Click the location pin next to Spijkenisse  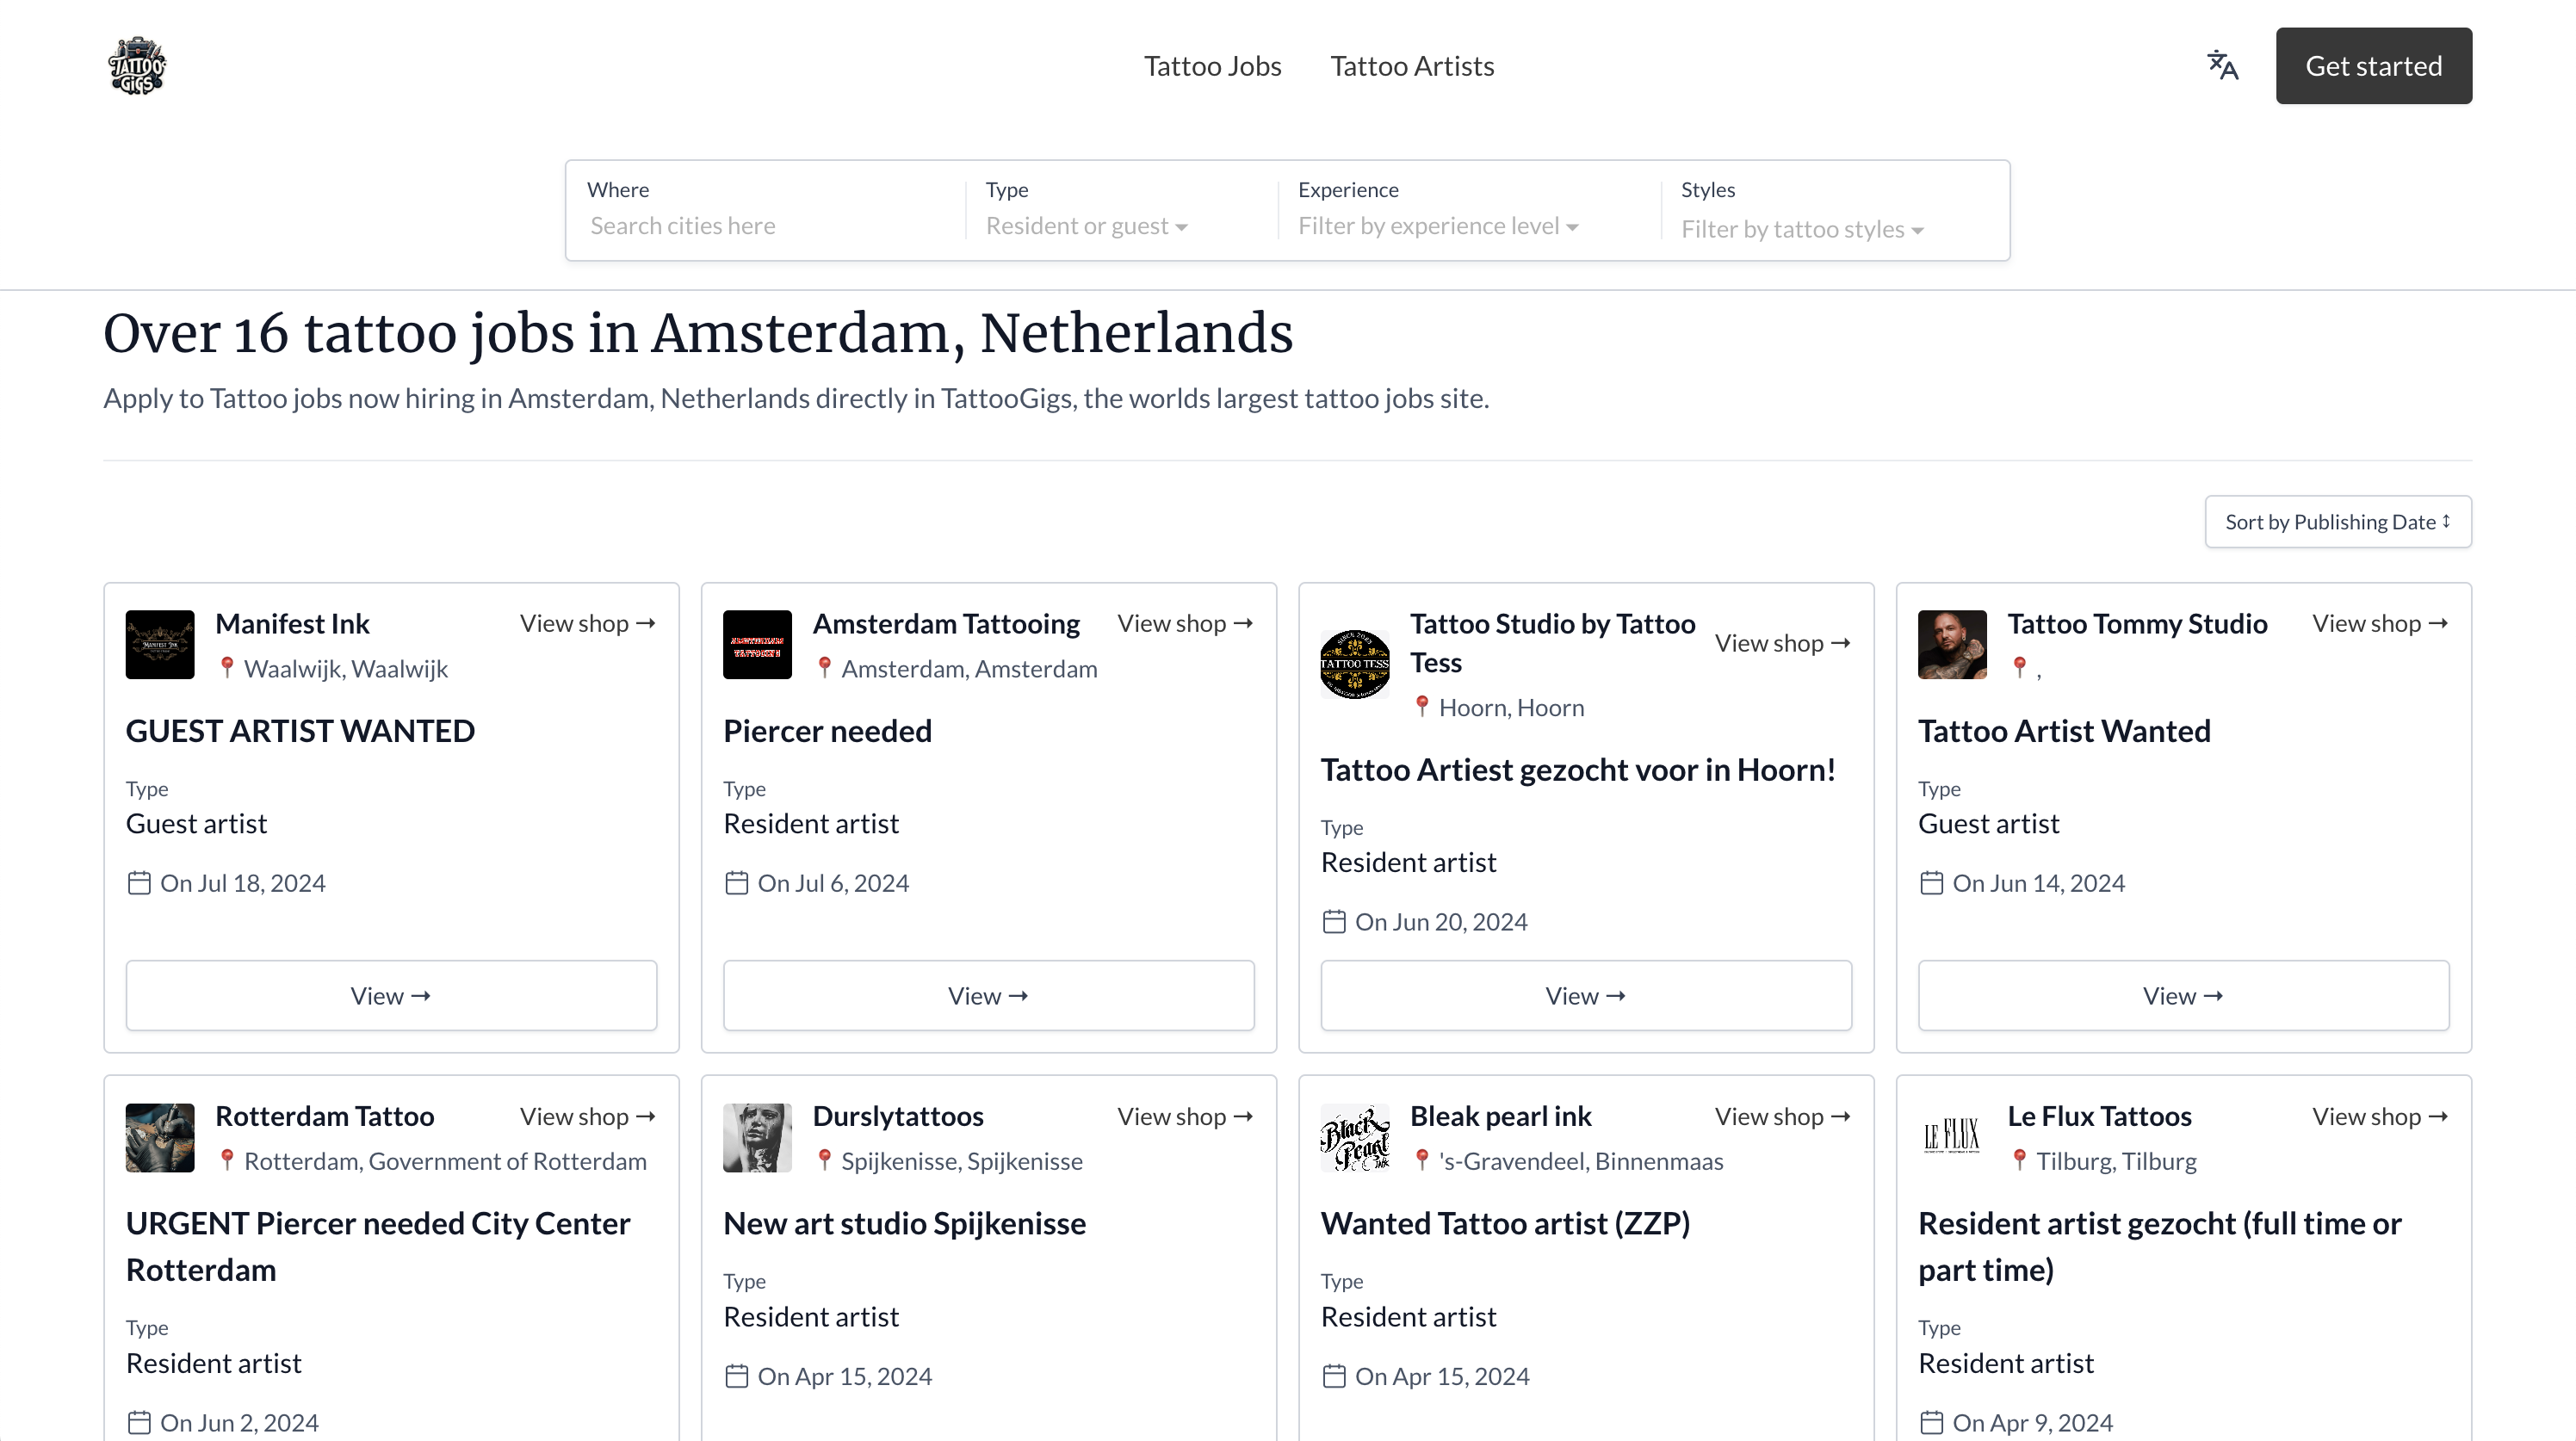(x=824, y=1160)
